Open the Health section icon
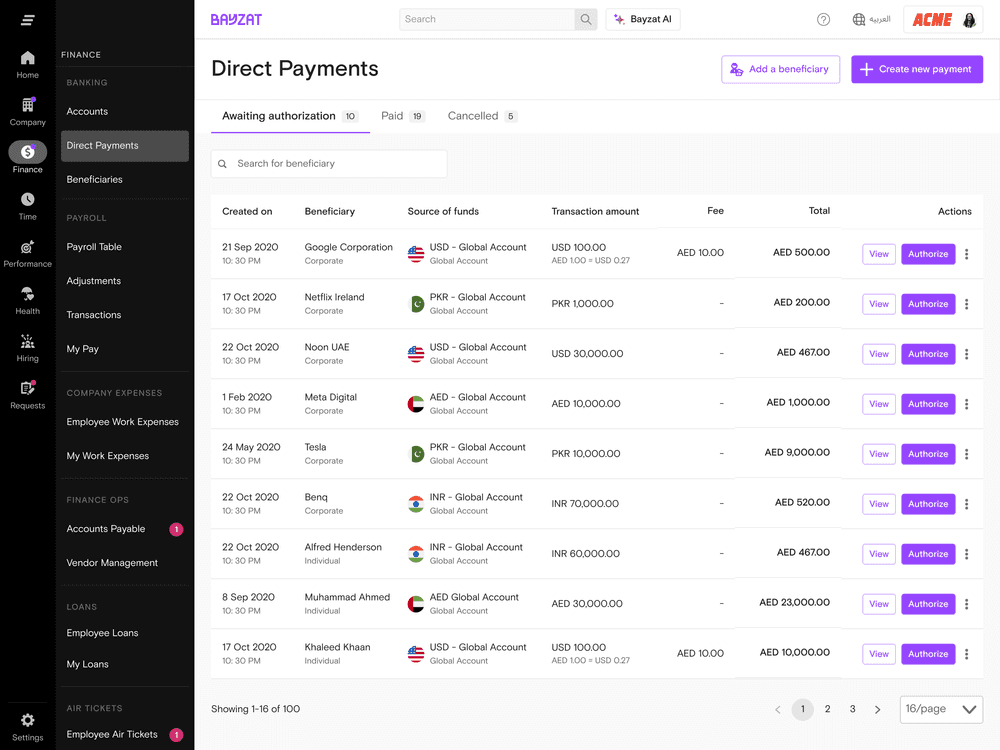 point(27,301)
